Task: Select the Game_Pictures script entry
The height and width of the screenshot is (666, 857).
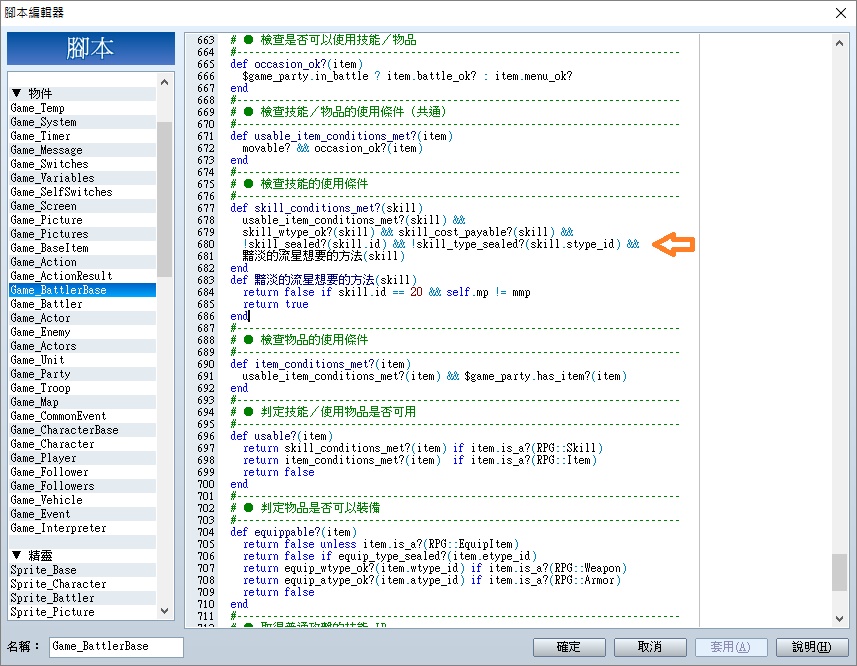Action: coord(83,234)
